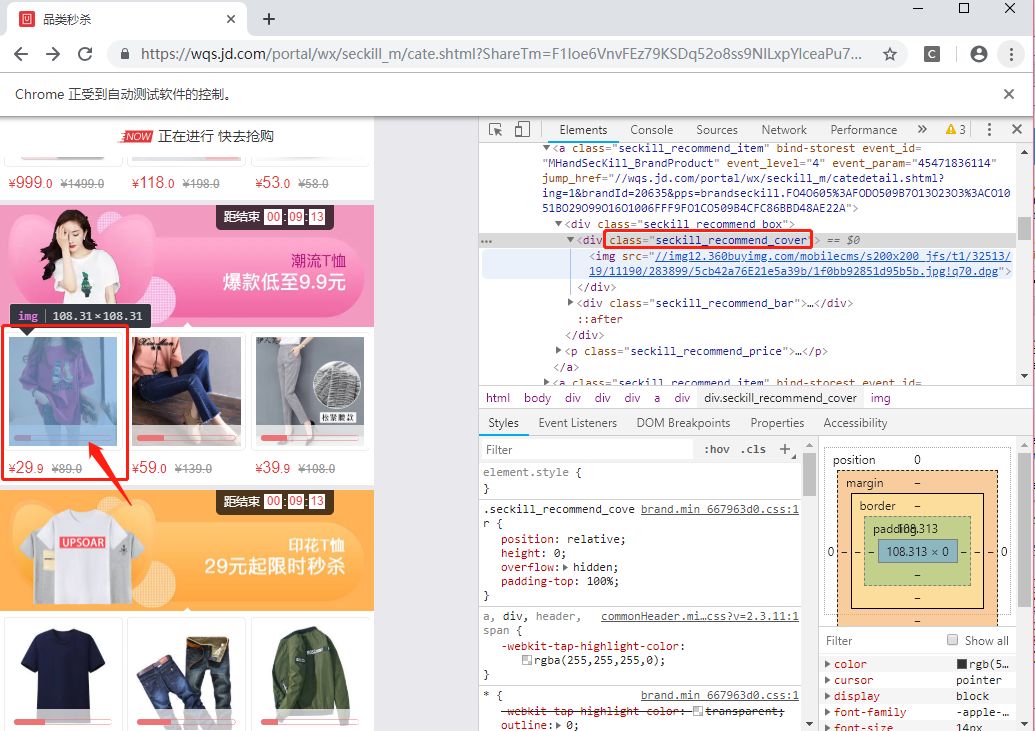Open the Chrome profile avatar menu
The width and height of the screenshot is (1035, 731).
coord(979,54)
